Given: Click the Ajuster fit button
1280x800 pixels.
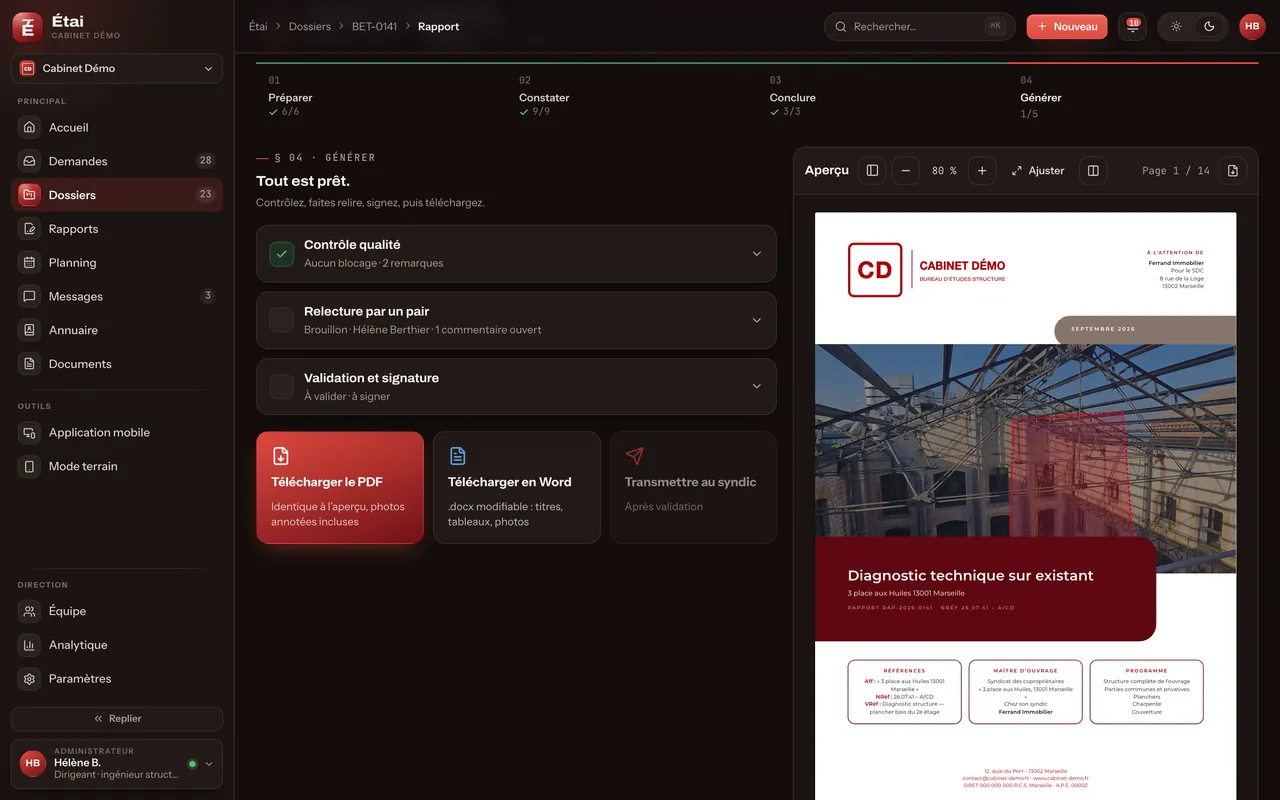Looking at the screenshot, I should 1038,171.
